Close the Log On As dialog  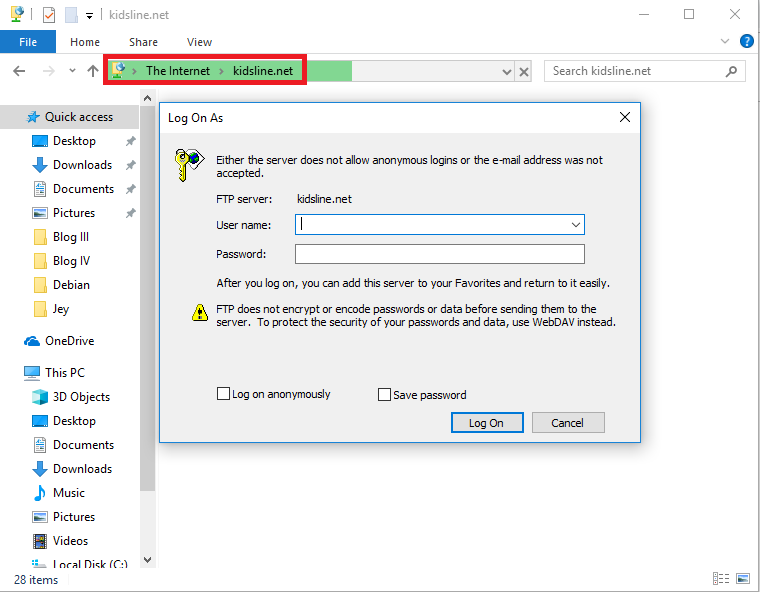point(625,117)
